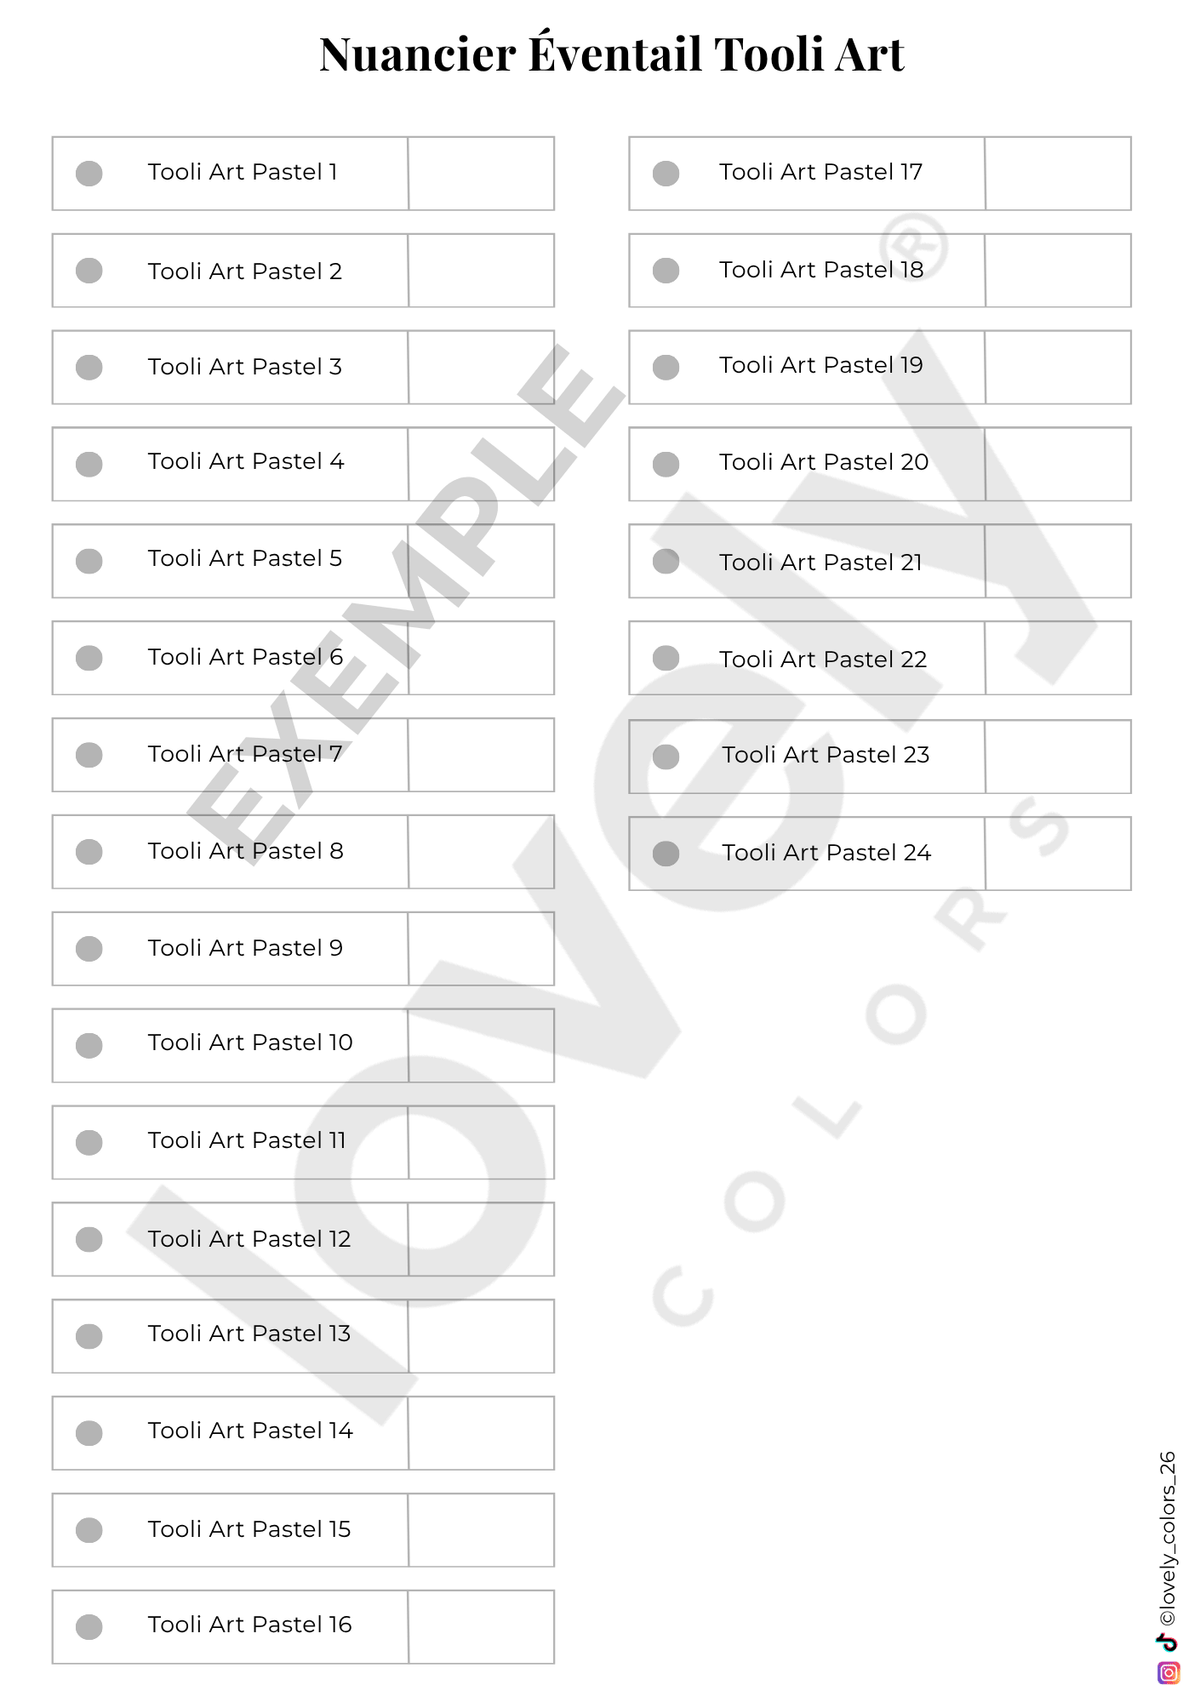The height and width of the screenshot is (1702, 1200).
Task: Click the gray dot beside Tooli Art Pastel 20
Action: click(x=666, y=464)
